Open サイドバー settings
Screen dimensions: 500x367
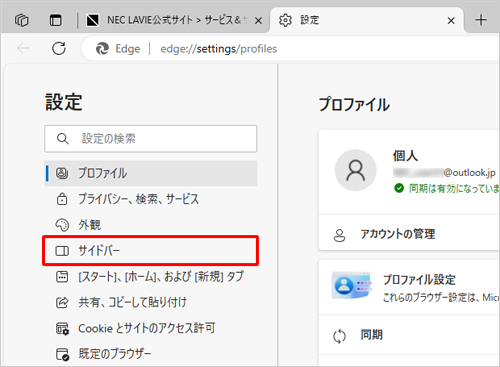pyautogui.click(x=151, y=251)
